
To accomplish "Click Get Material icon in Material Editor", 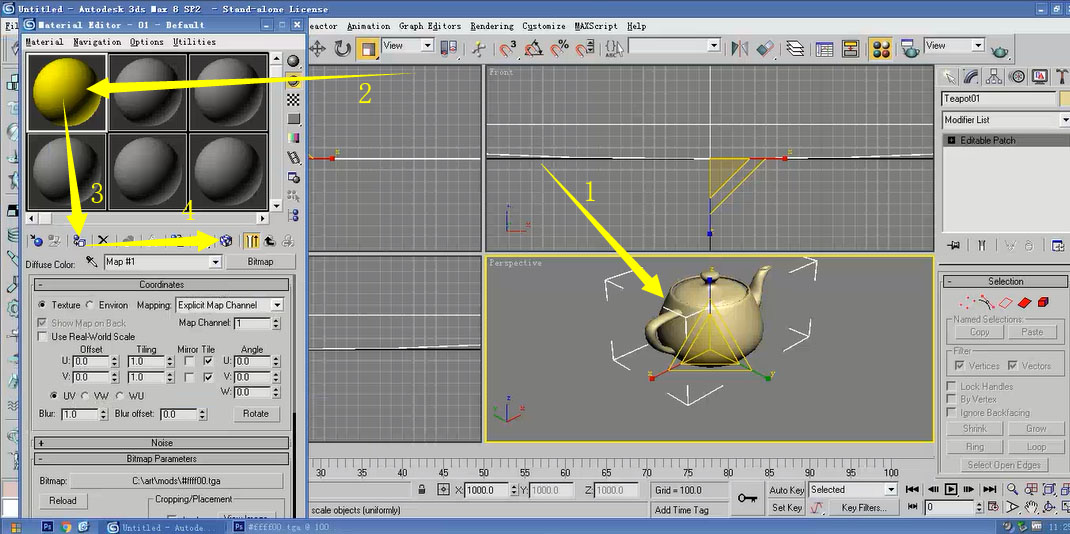I will pos(38,240).
